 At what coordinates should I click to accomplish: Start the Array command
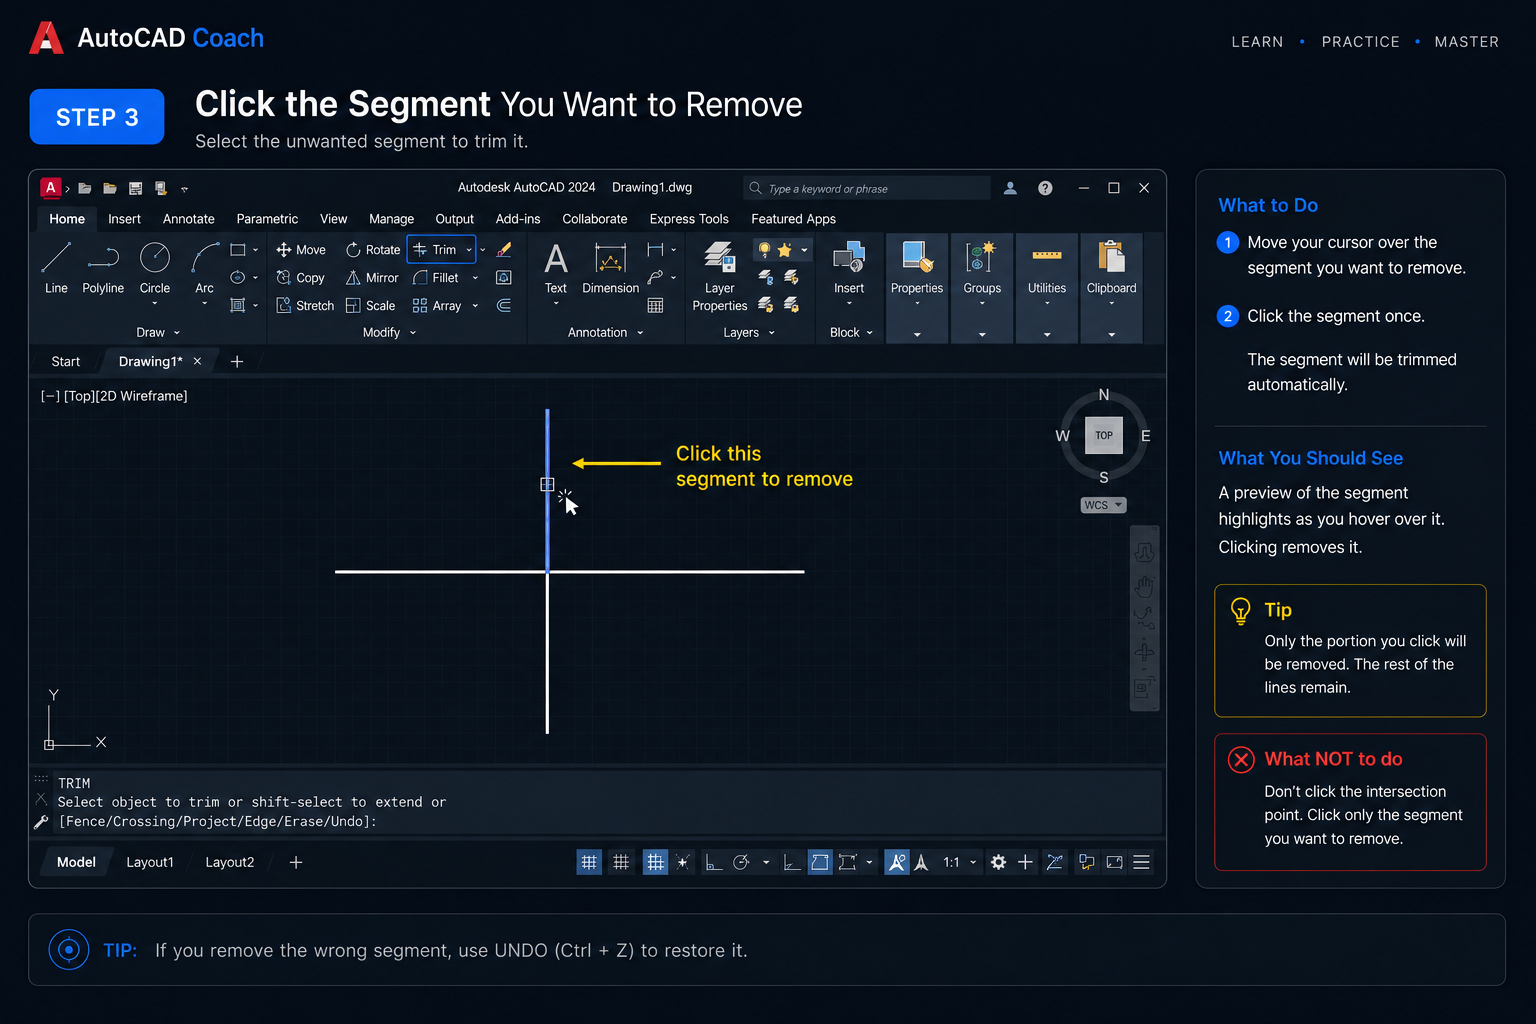(x=437, y=306)
